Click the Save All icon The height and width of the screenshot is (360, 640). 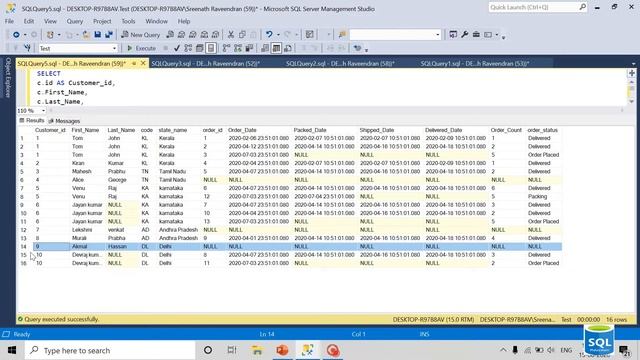coord(109,35)
